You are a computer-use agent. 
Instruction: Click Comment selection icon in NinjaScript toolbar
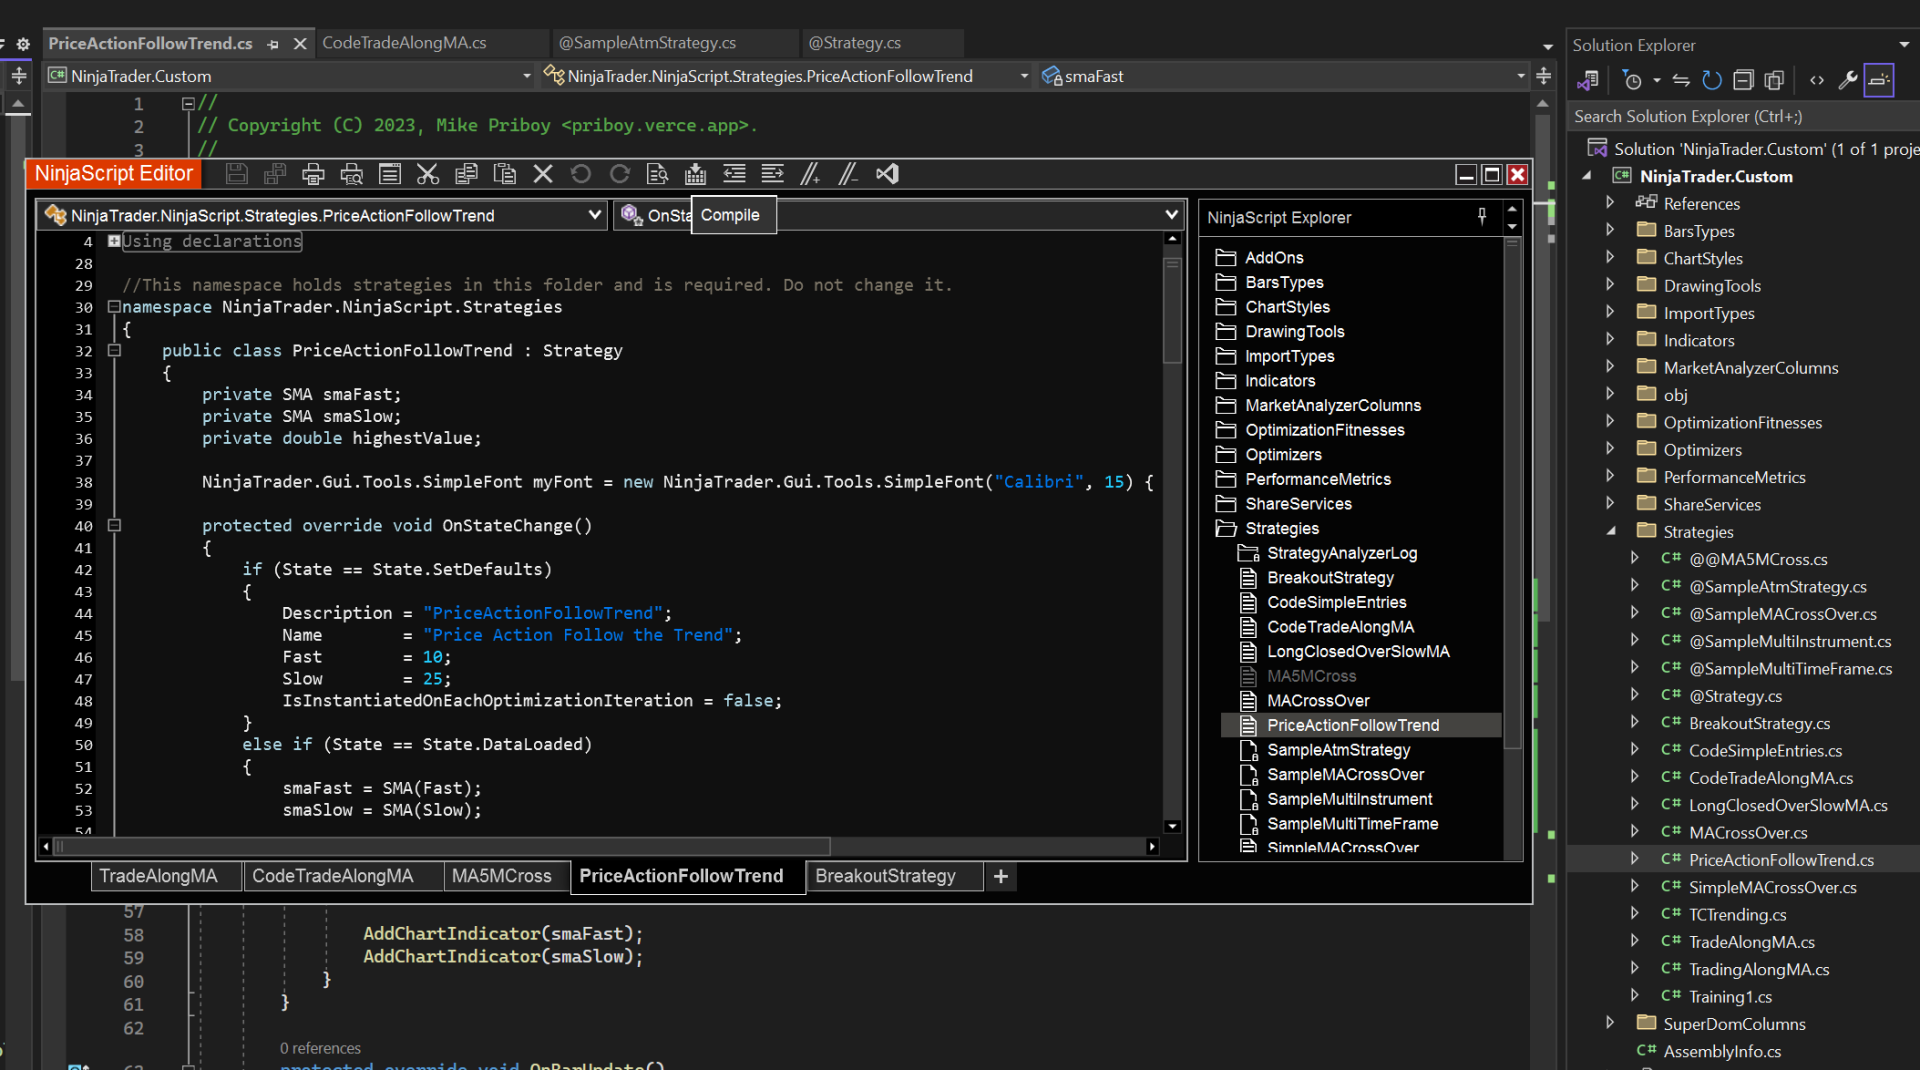point(810,174)
